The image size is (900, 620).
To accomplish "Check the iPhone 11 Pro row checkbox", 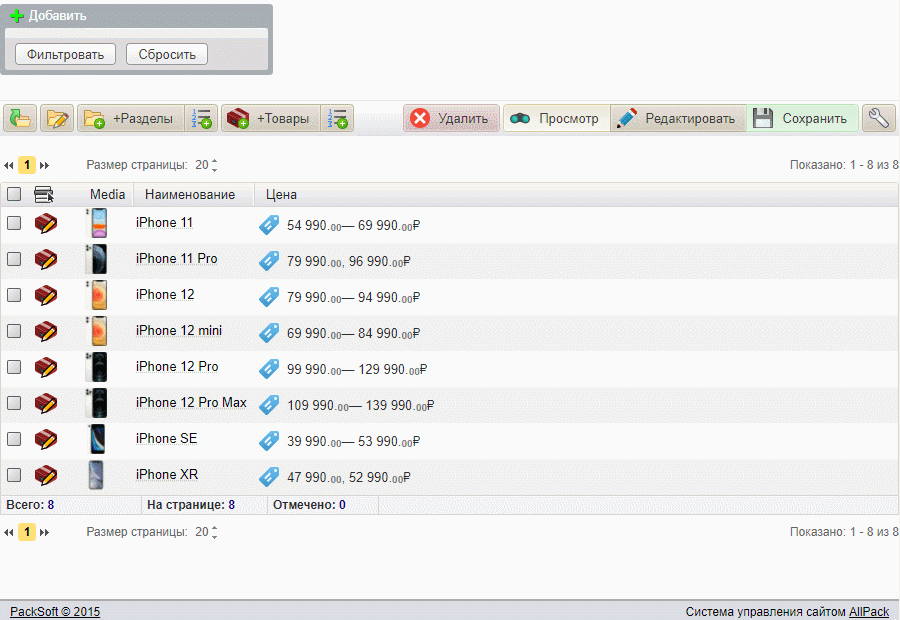I will click(x=14, y=259).
